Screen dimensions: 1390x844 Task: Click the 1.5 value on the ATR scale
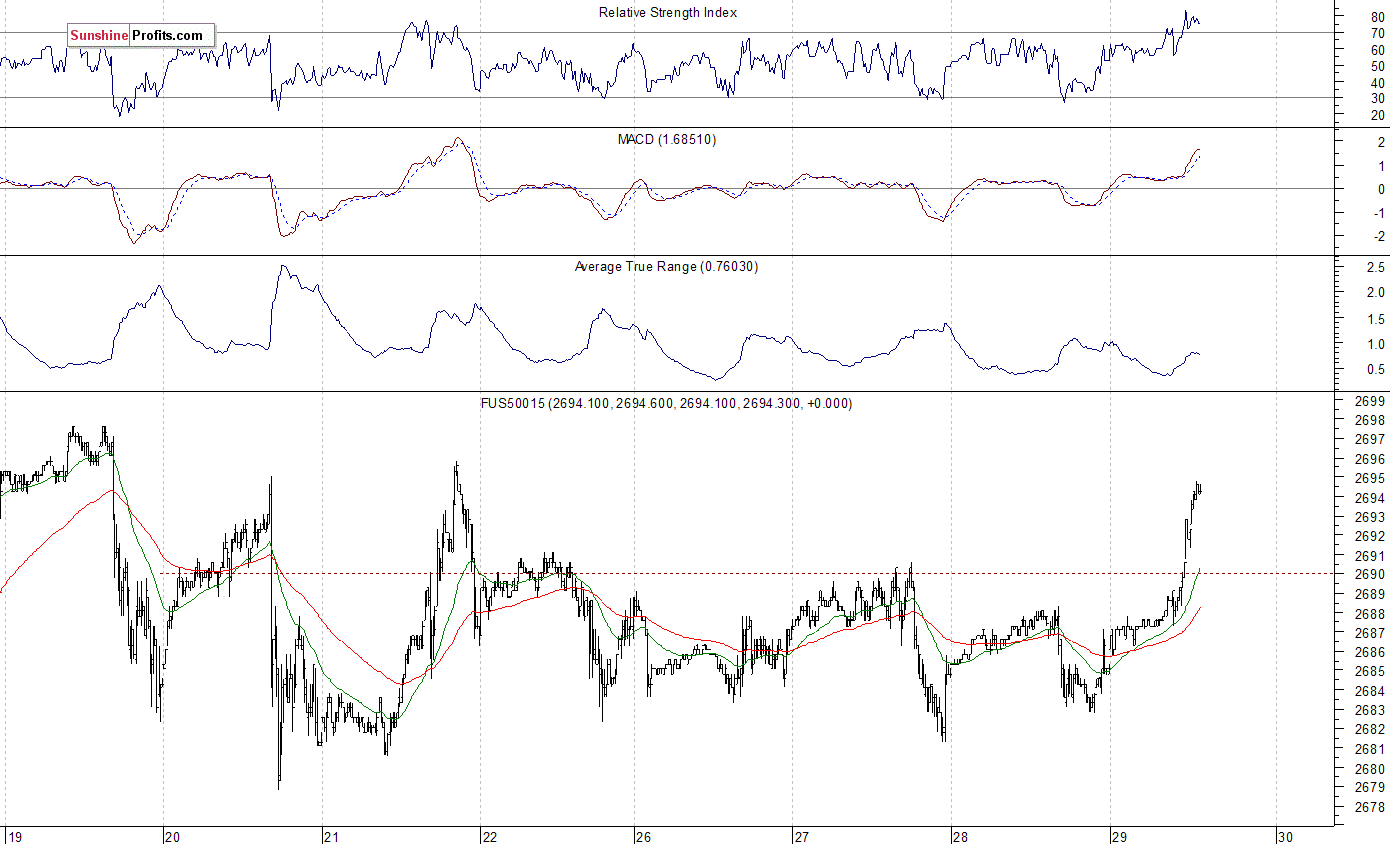(1375, 319)
